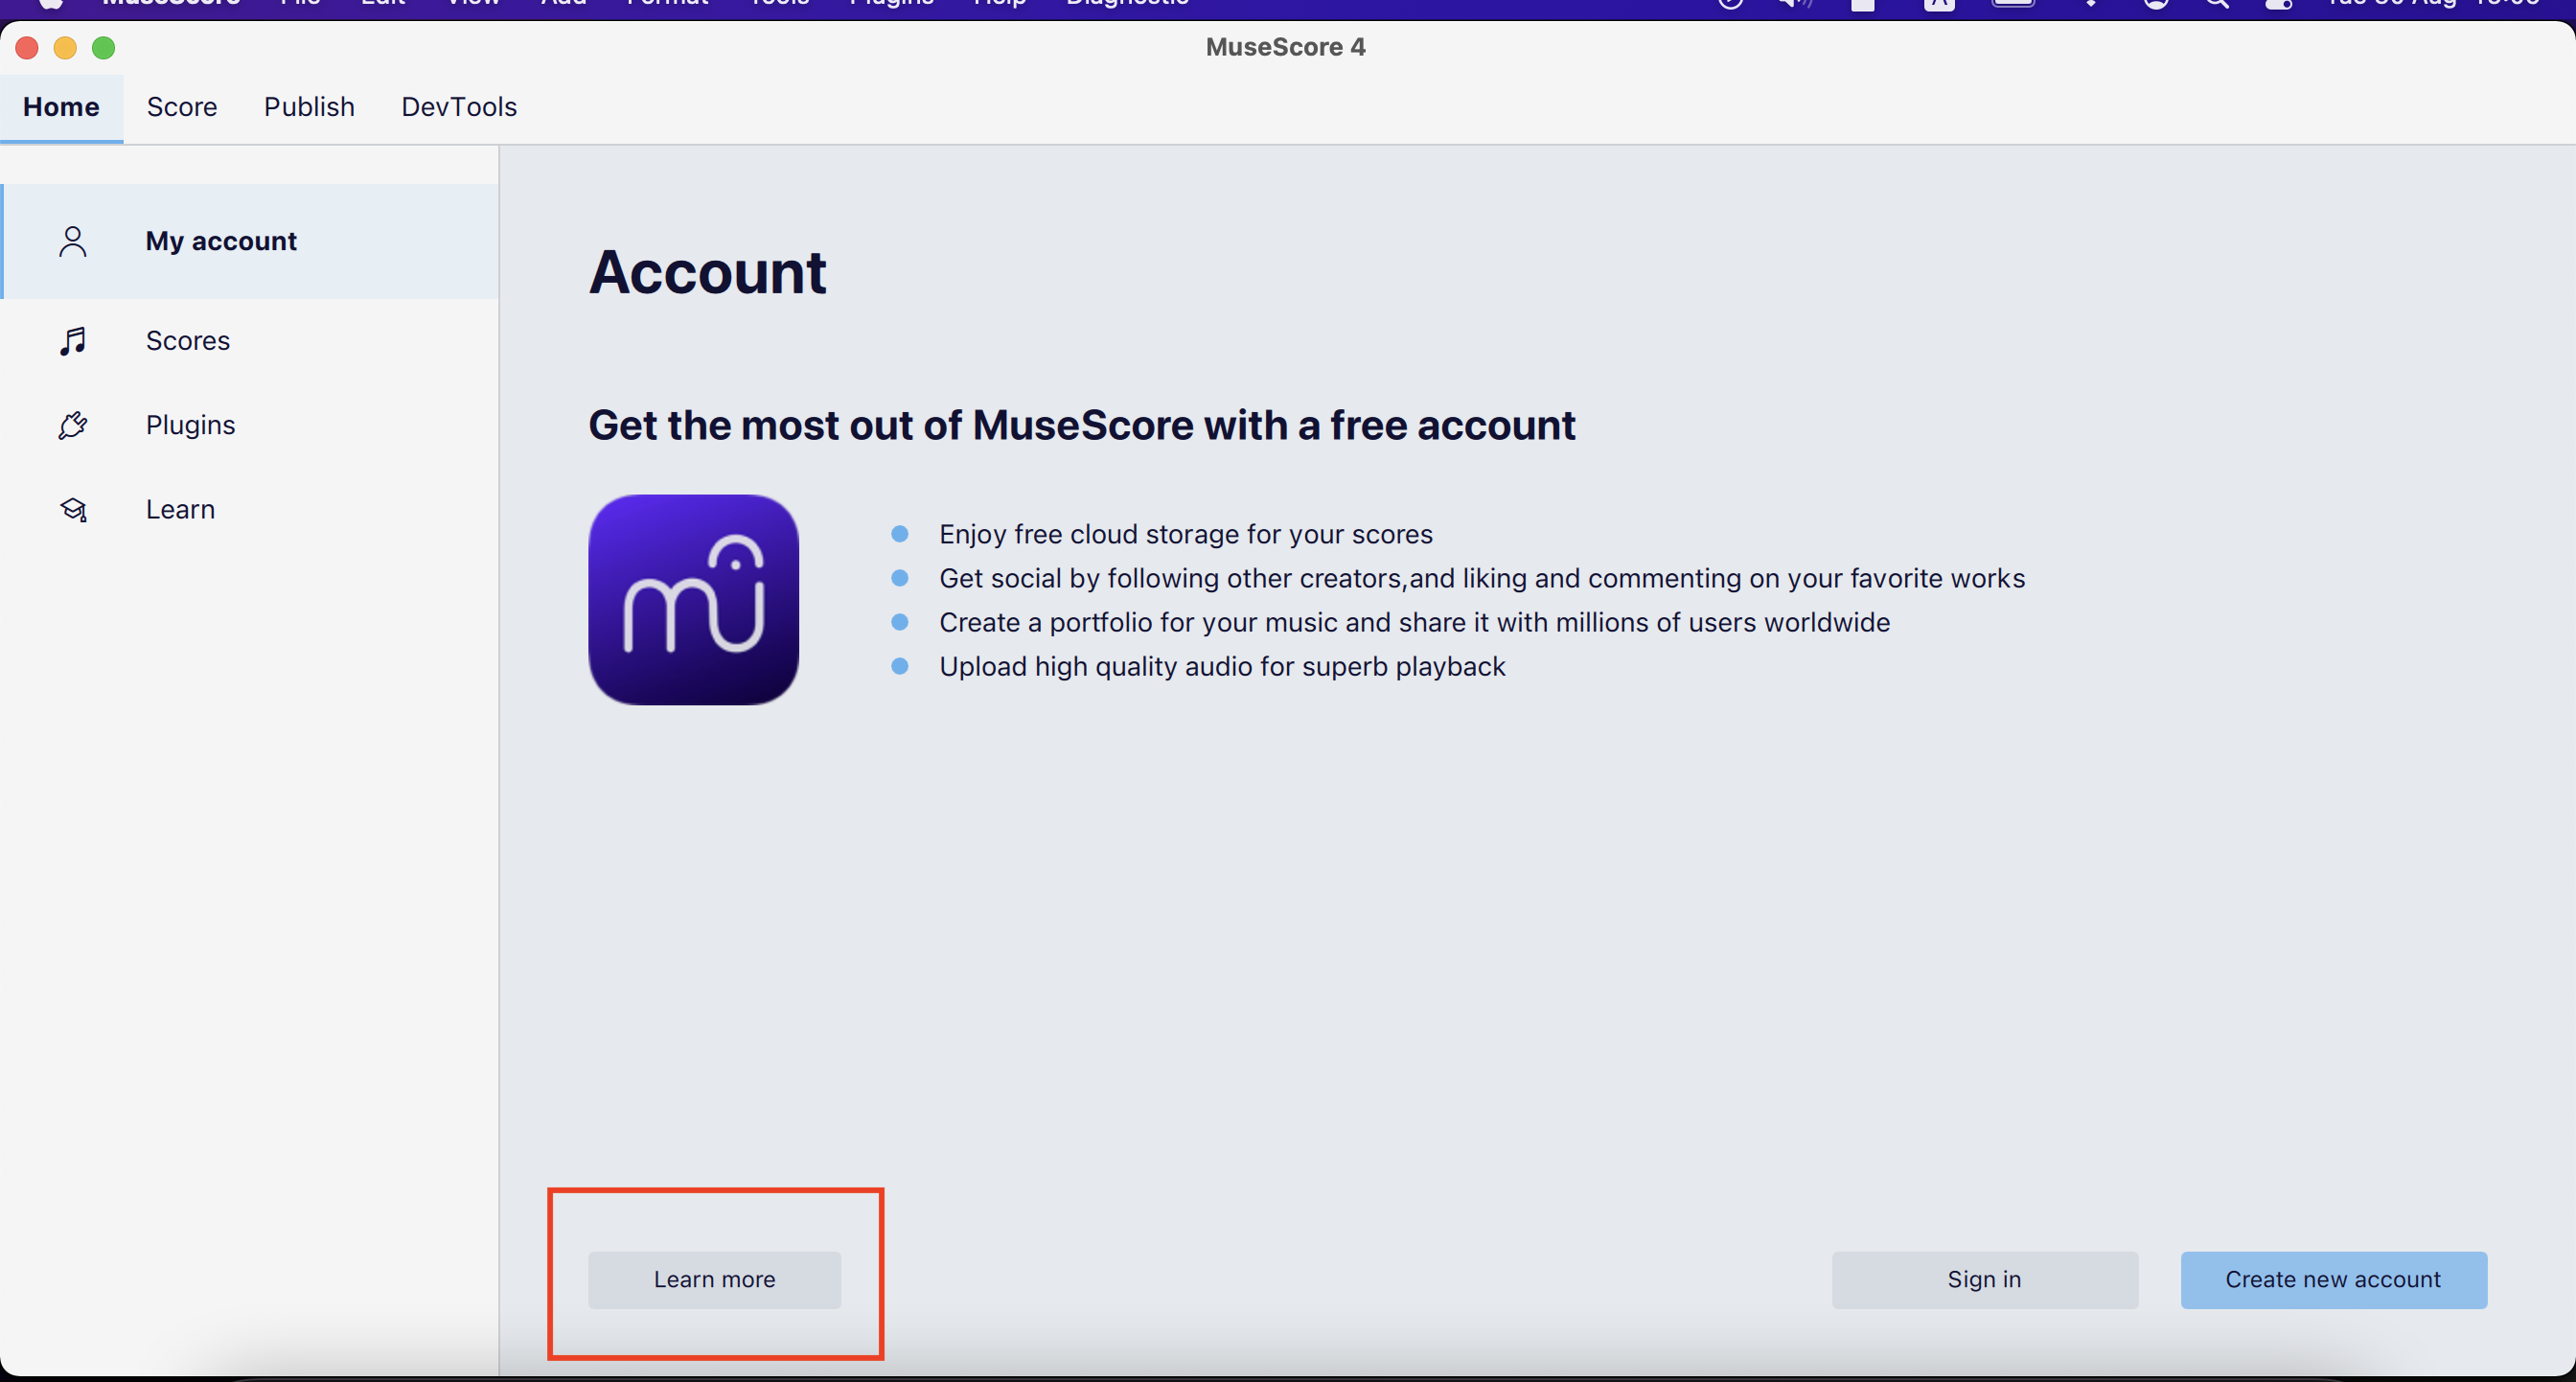The width and height of the screenshot is (2576, 1382).
Task: Click the Siri icon in the menu bar
Action: click(2156, 5)
